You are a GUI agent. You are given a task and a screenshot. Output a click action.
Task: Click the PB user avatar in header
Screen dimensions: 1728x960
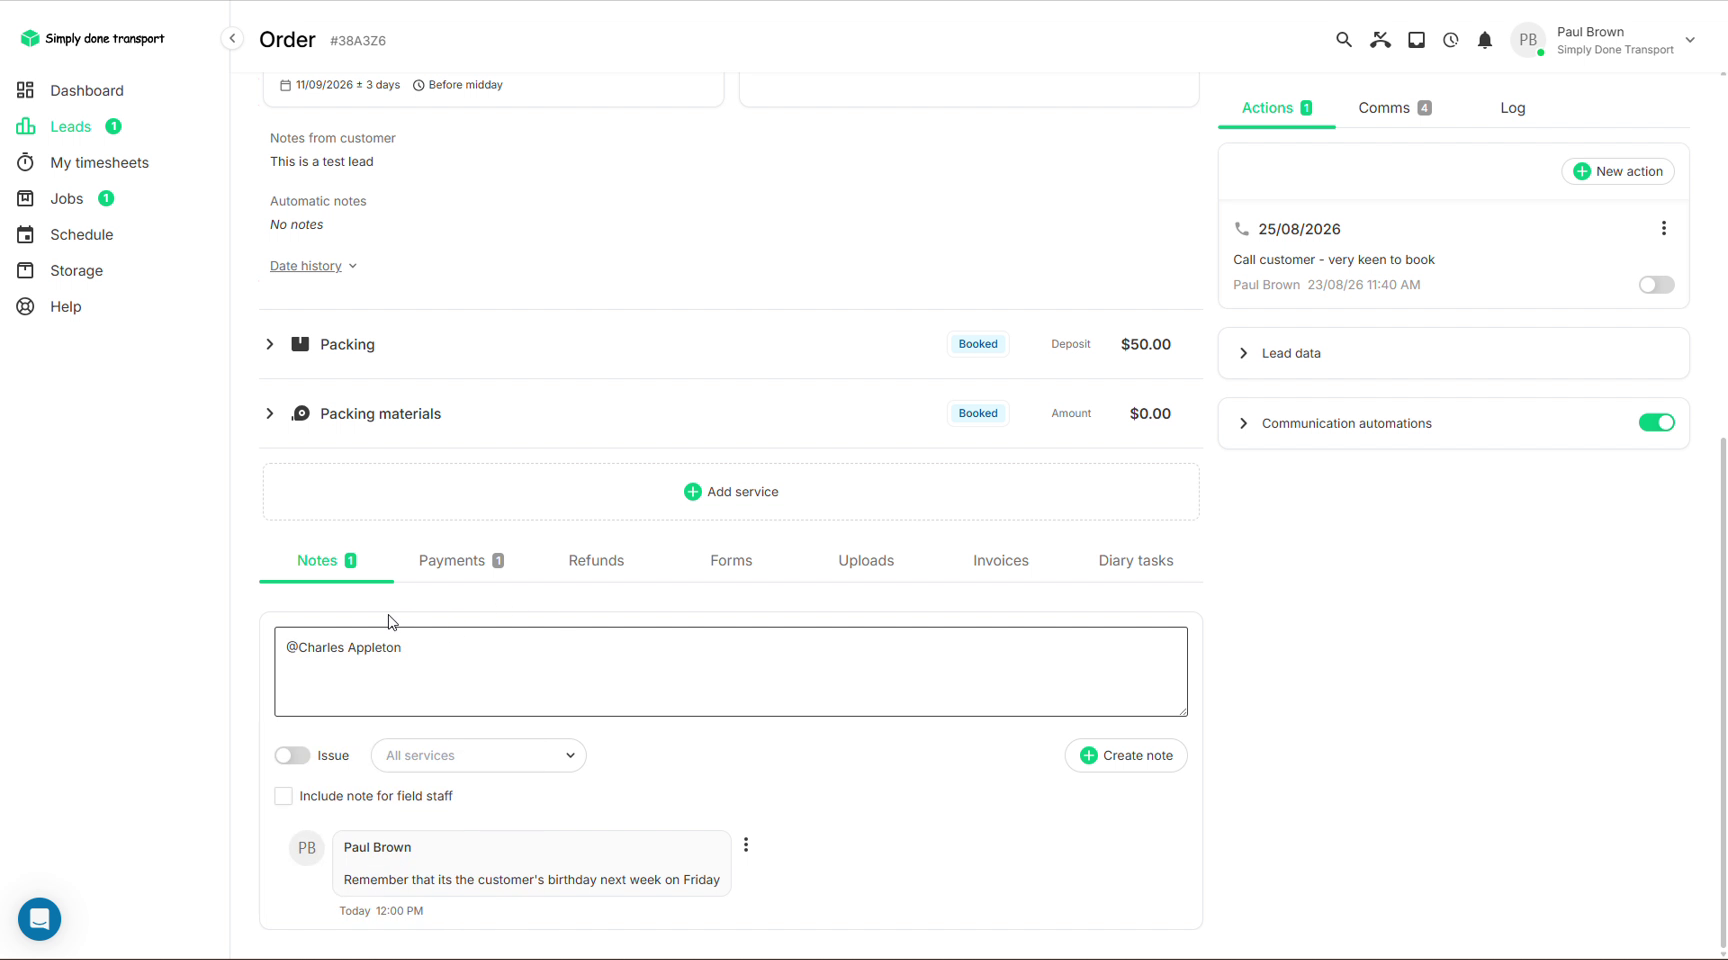(x=1527, y=40)
